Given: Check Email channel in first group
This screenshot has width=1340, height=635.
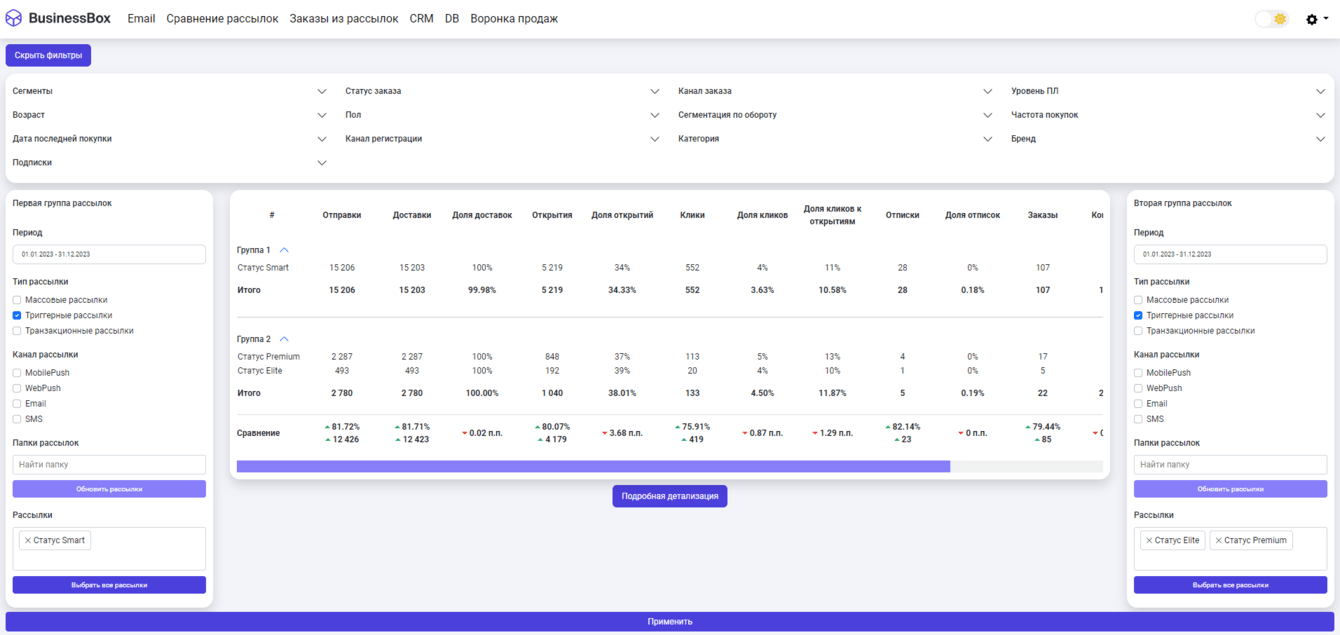Looking at the screenshot, I should 17,404.
